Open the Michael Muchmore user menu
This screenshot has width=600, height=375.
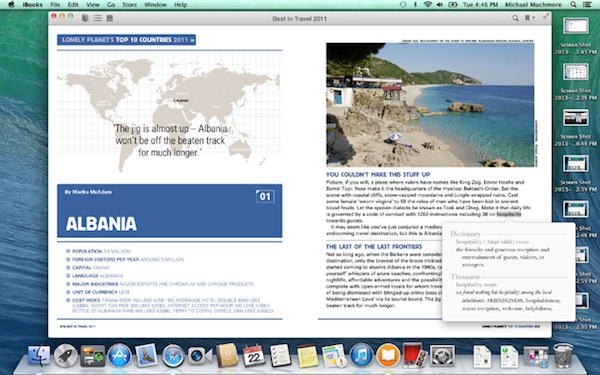[533, 5]
